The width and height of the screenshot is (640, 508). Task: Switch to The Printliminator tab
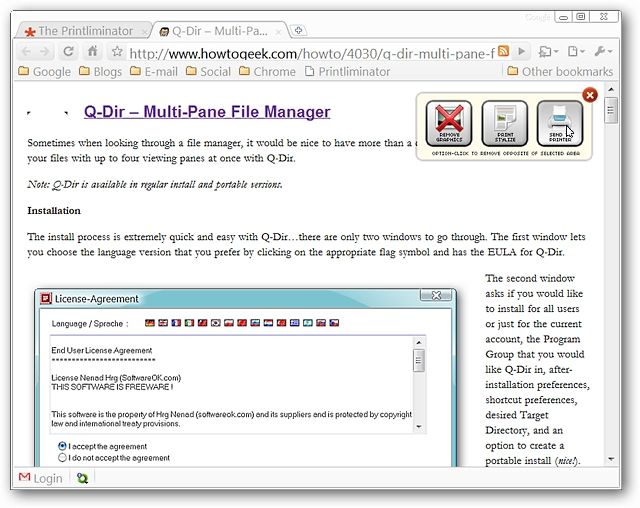coord(84,31)
